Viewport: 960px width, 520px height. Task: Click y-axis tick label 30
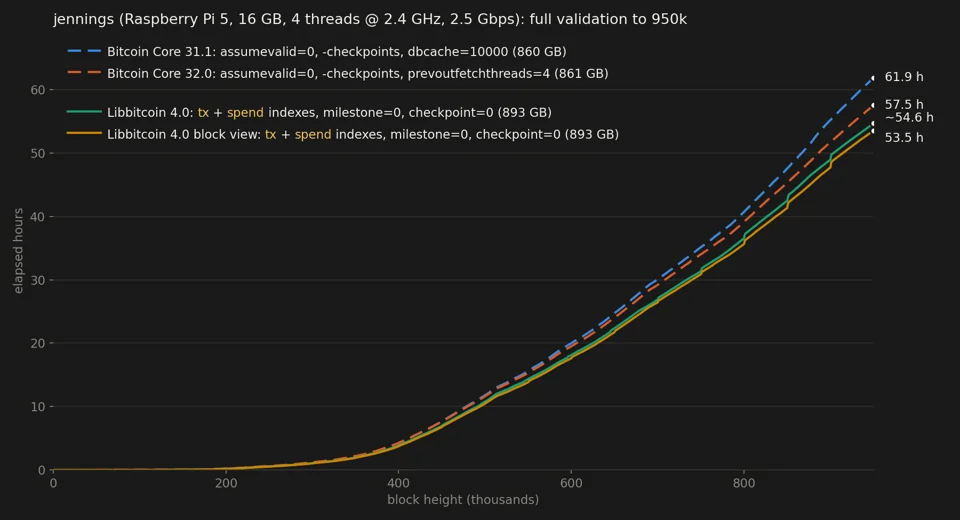pos(38,280)
